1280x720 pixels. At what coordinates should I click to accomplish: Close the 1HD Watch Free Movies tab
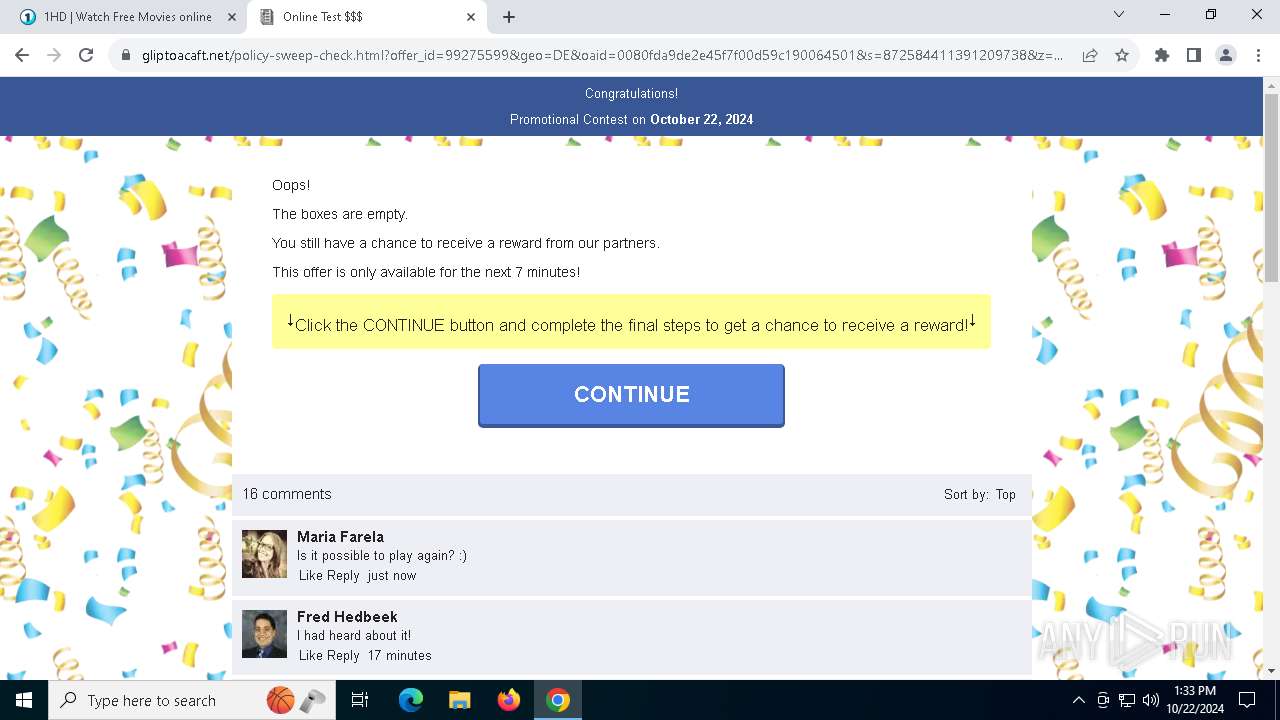tap(231, 17)
